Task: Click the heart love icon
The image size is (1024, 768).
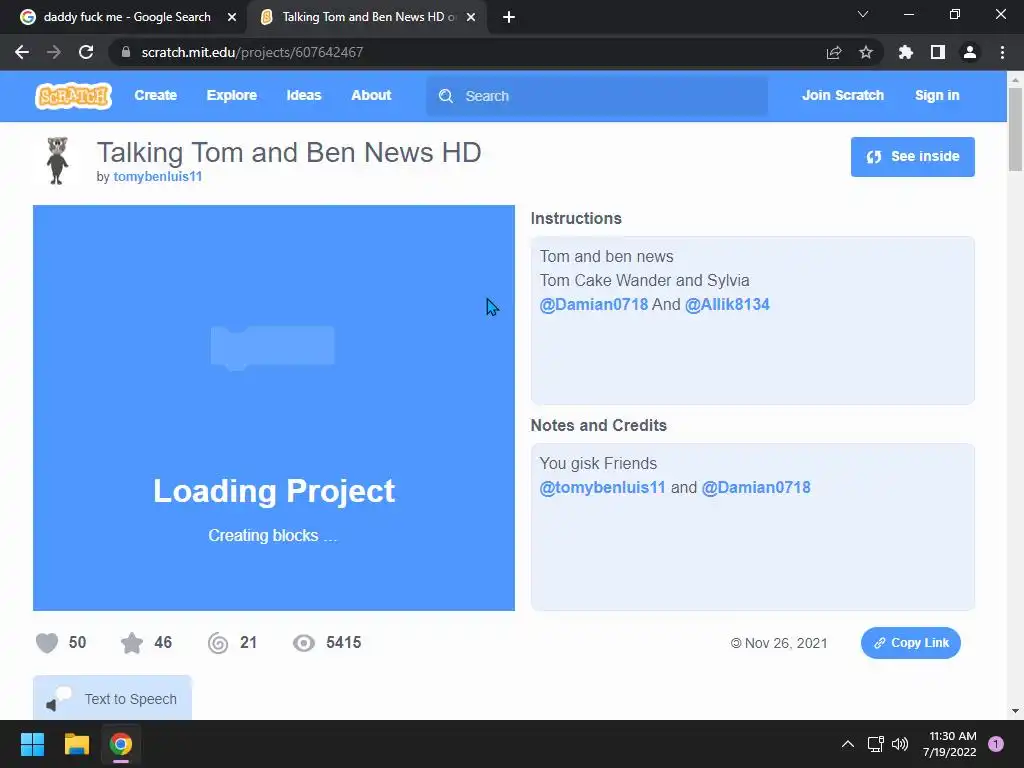Action: (x=47, y=643)
